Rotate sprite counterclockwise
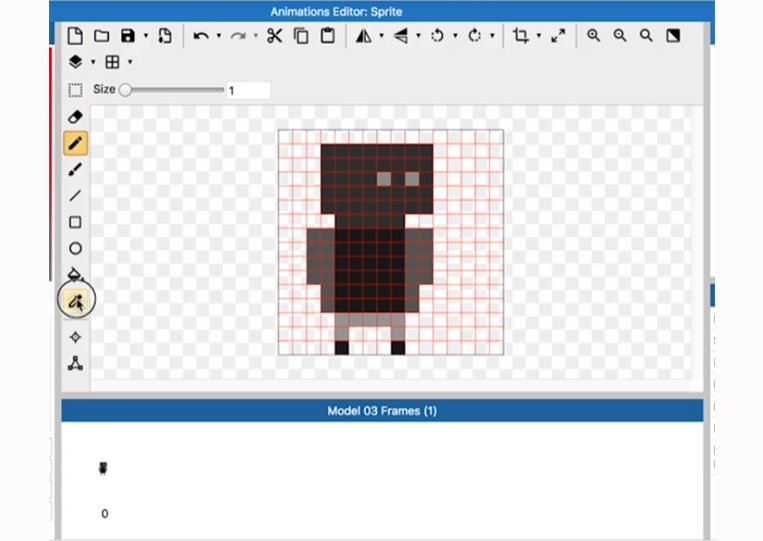 point(437,36)
